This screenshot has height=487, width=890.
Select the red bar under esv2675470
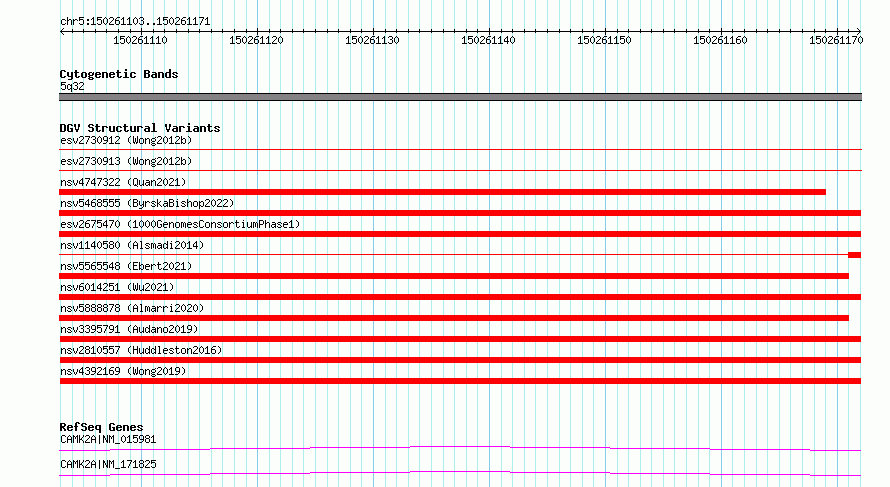coord(460,234)
